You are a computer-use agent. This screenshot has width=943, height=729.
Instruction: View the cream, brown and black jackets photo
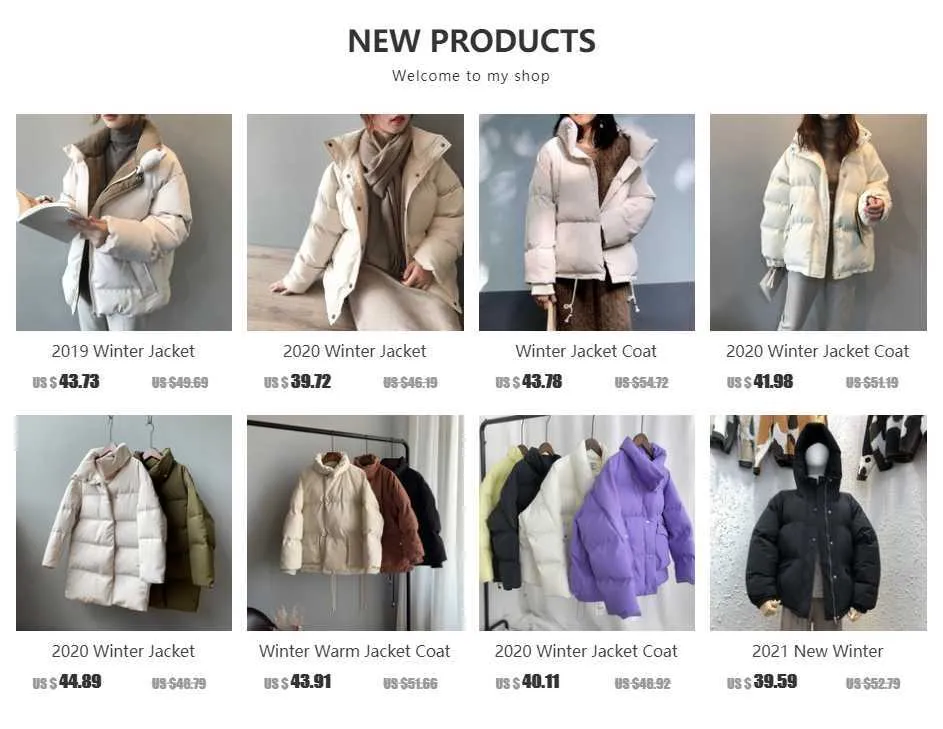coord(355,523)
